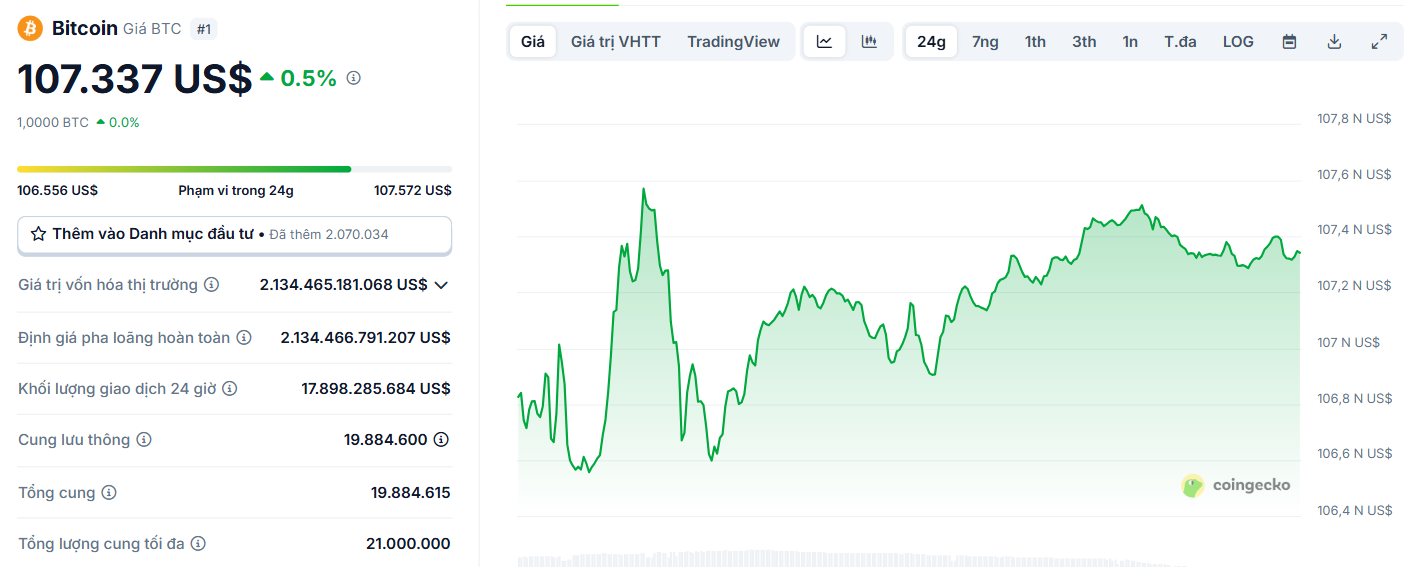Show info for Khối lượng giao dịch 24 giờ
Viewport: 1419px width, 567px height.
pos(229,389)
